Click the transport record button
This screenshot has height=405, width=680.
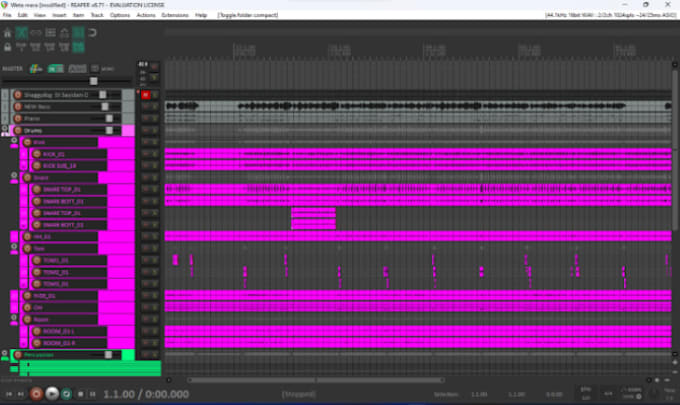tap(36, 394)
